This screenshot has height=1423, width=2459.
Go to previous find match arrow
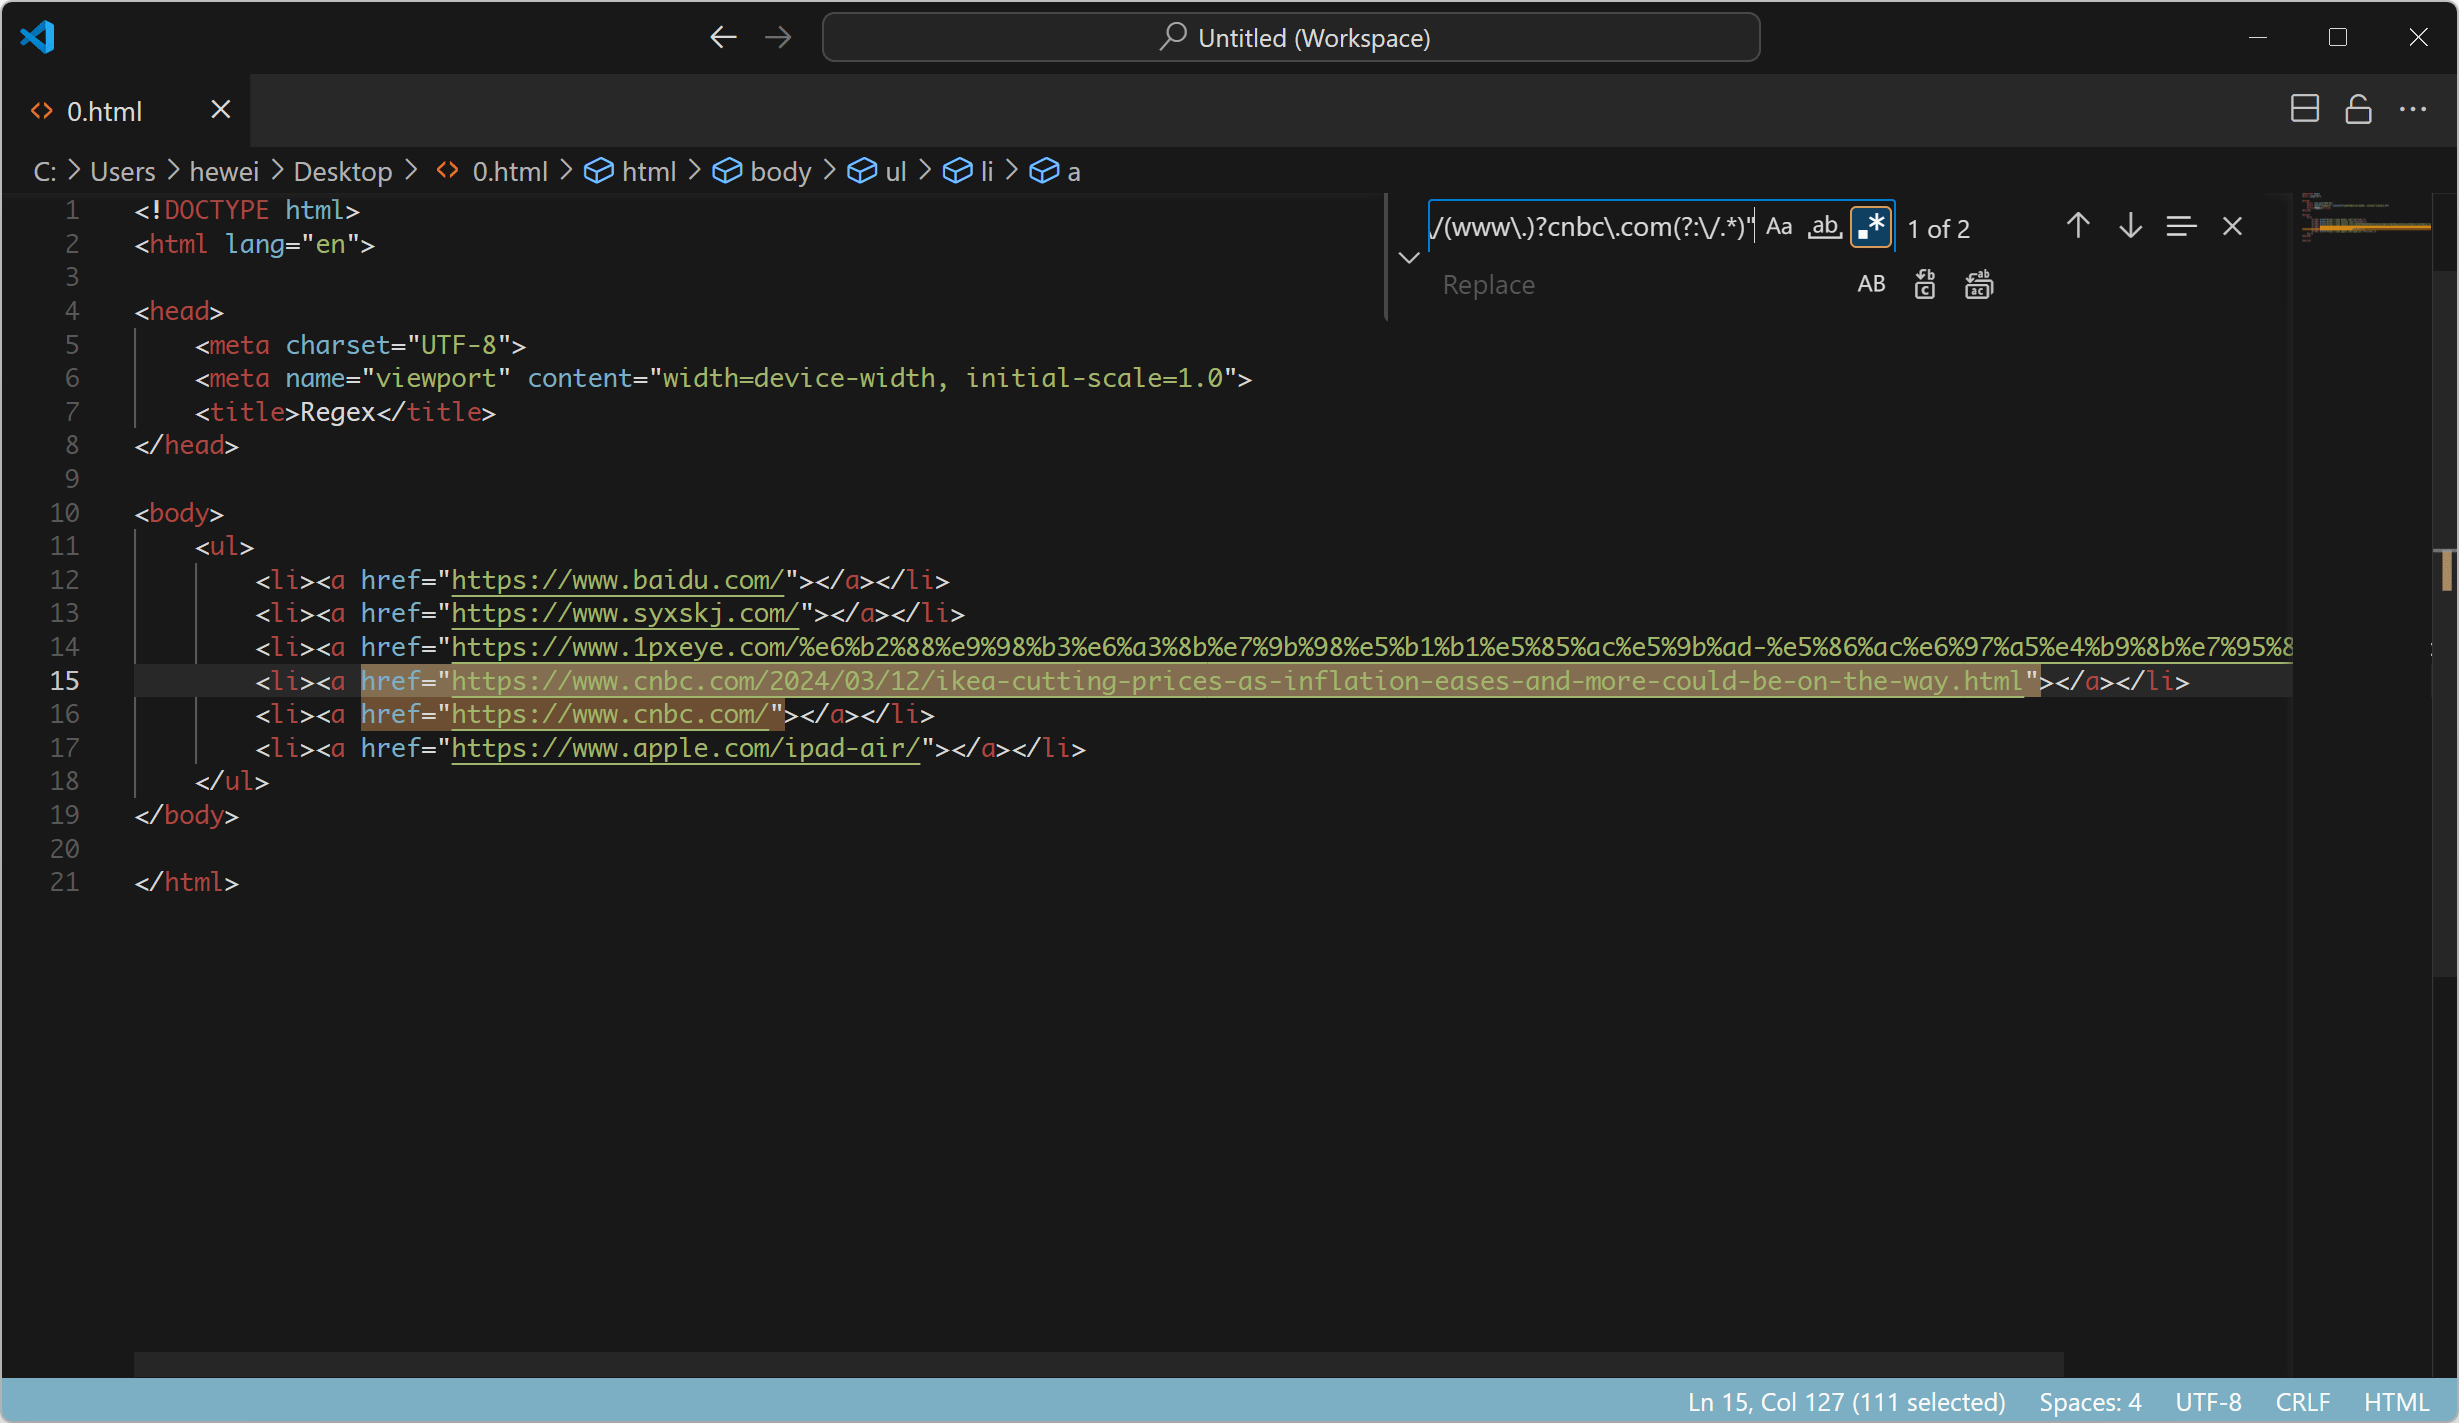point(2077,227)
